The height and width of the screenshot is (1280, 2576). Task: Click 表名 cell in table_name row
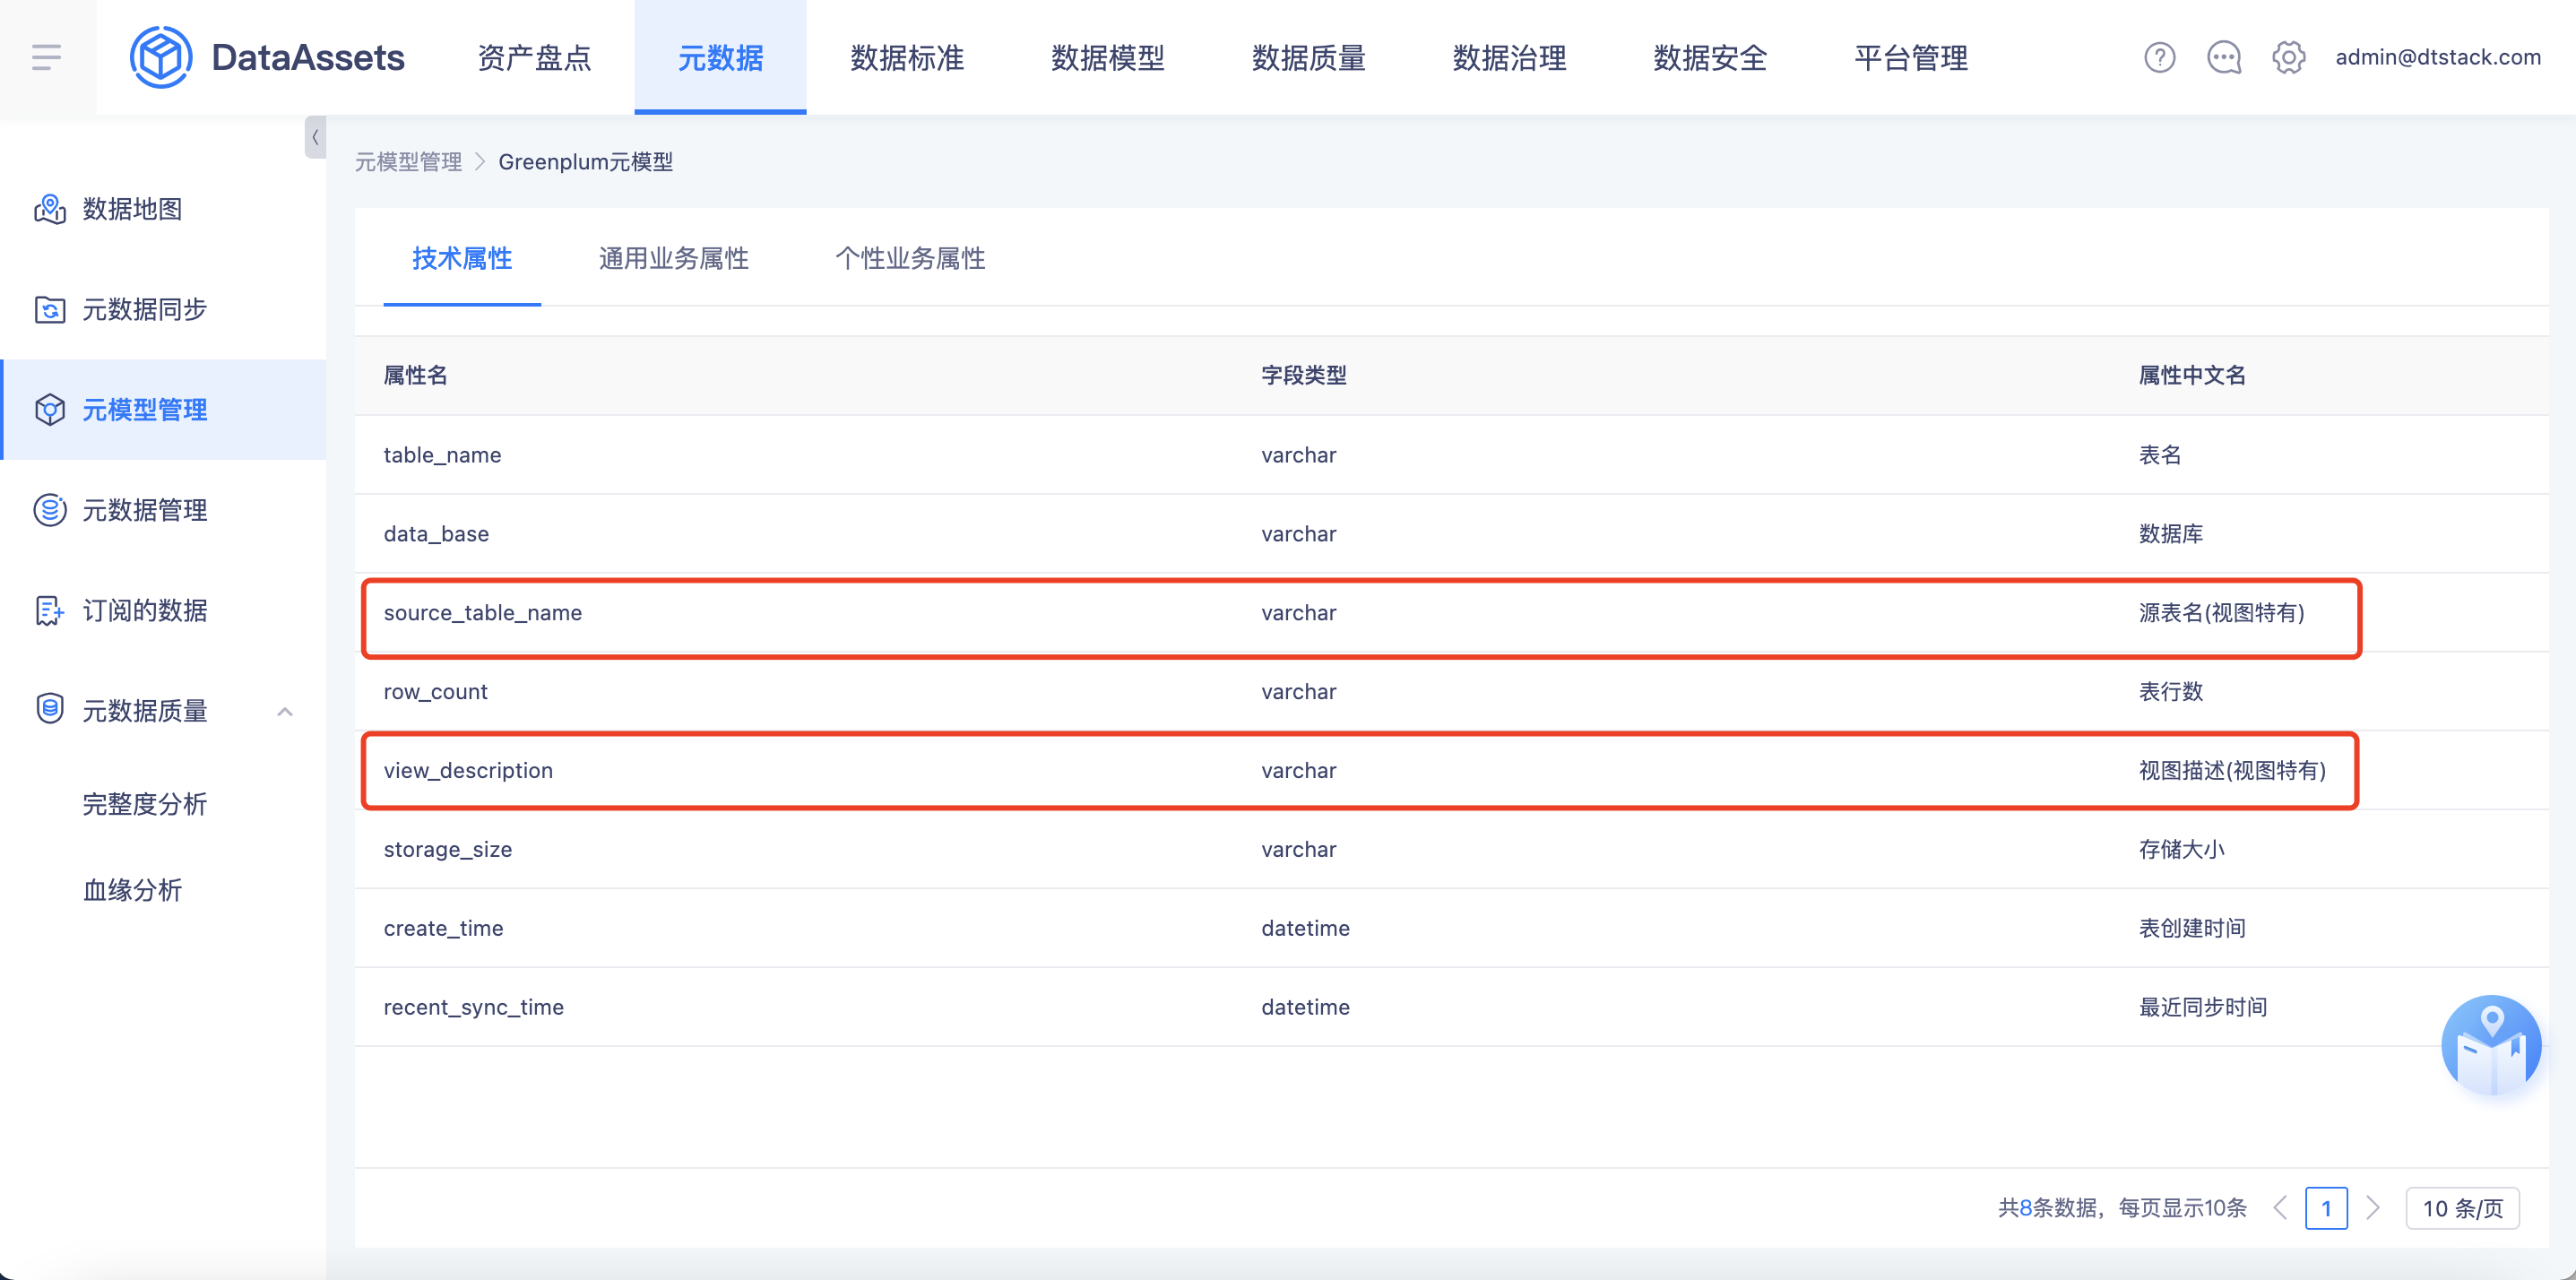coord(2159,455)
